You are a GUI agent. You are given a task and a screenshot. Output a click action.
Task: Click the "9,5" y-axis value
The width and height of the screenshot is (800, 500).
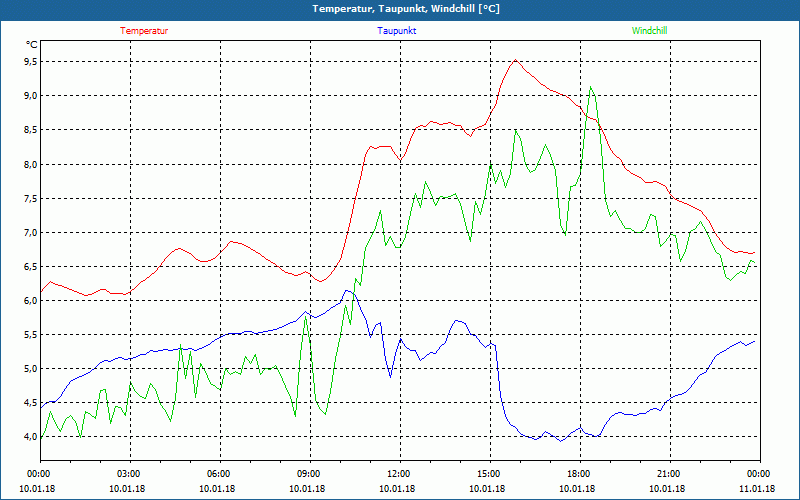click(31, 62)
